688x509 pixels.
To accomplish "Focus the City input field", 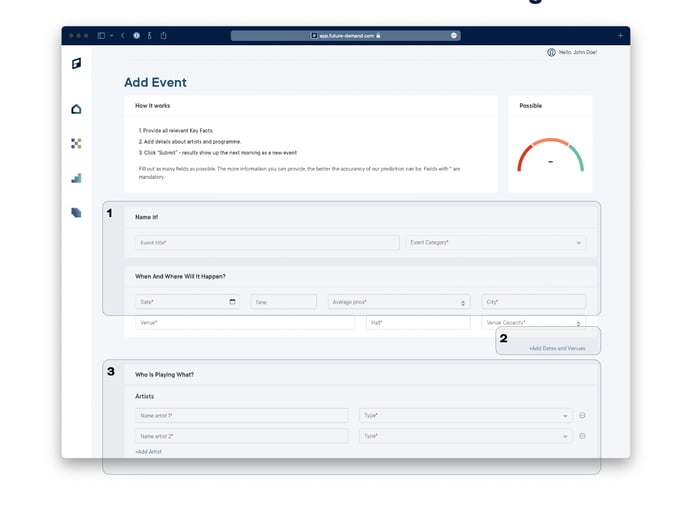I will 534,301.
